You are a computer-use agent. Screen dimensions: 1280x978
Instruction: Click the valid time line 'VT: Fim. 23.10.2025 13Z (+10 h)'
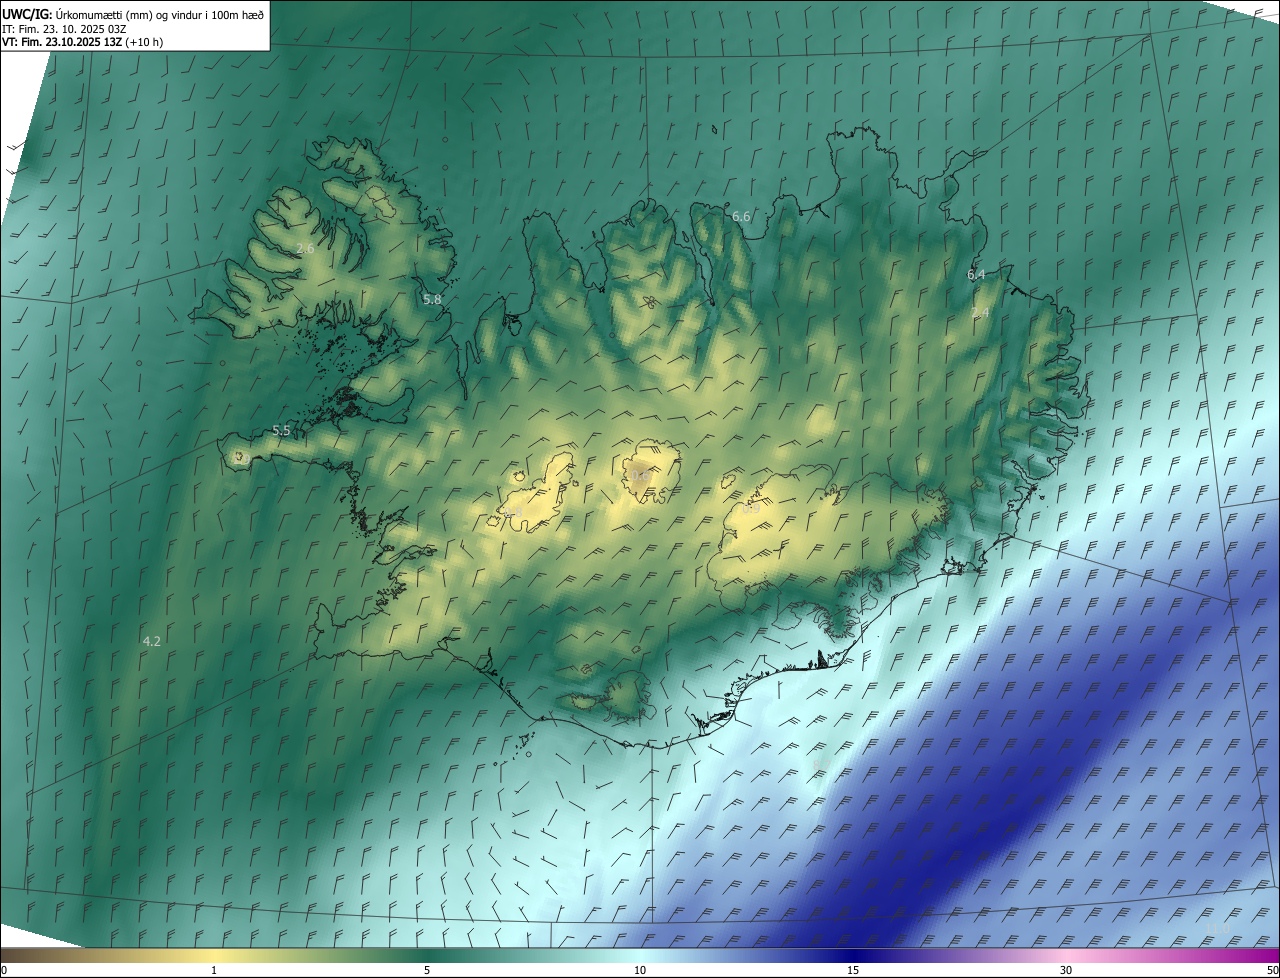coord(83,42)
